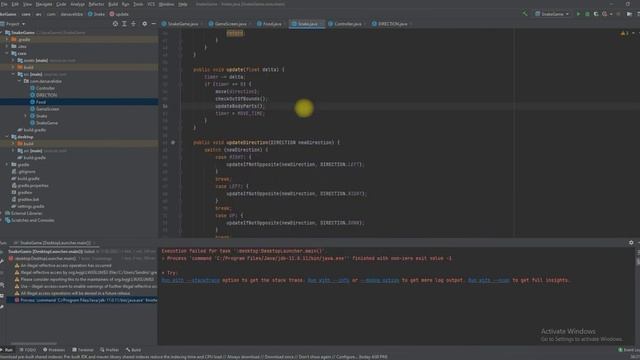Click the Collapse All icon in the Project panel
640x360 pixels.
point(133,24)
